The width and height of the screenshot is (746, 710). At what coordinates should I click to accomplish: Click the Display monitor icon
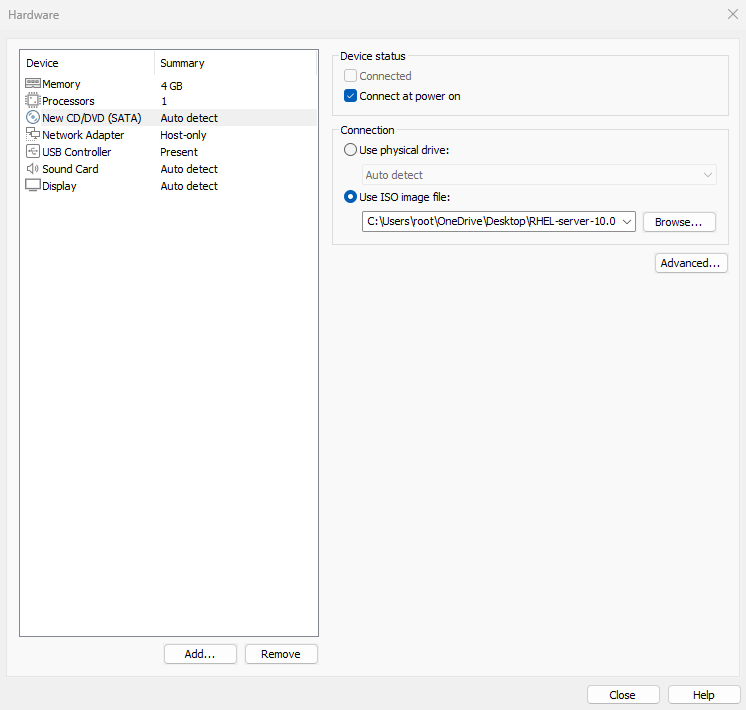pos(33,186)
